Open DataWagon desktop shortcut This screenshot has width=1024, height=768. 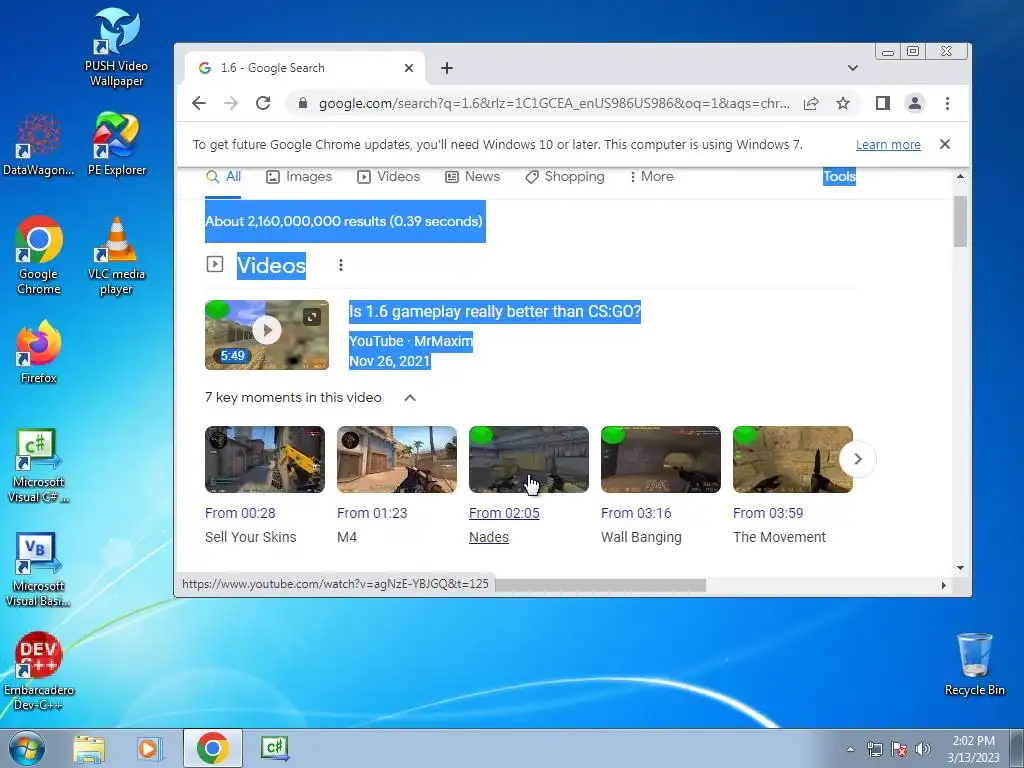click(38, 145)
